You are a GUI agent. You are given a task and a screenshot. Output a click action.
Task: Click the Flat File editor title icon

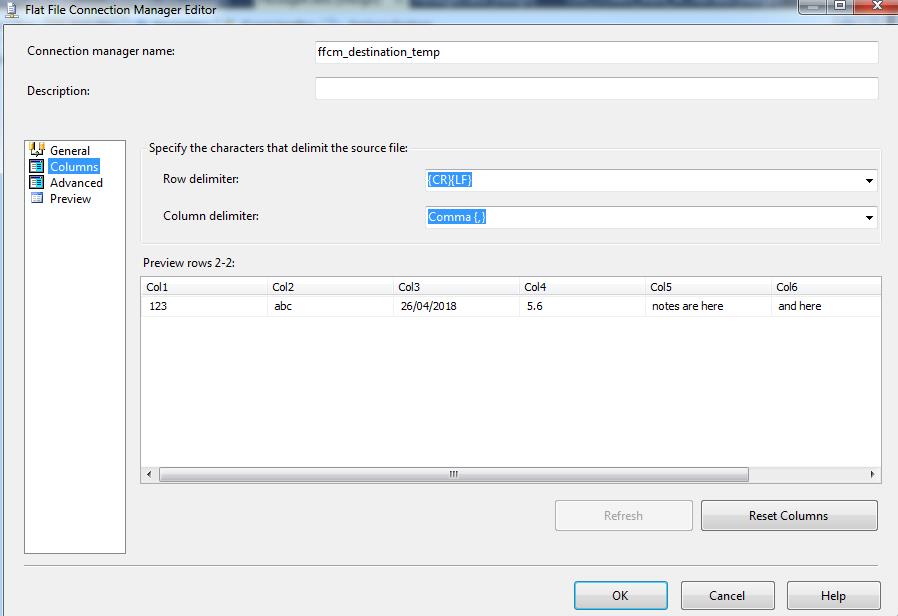click(x=11, y=10)
